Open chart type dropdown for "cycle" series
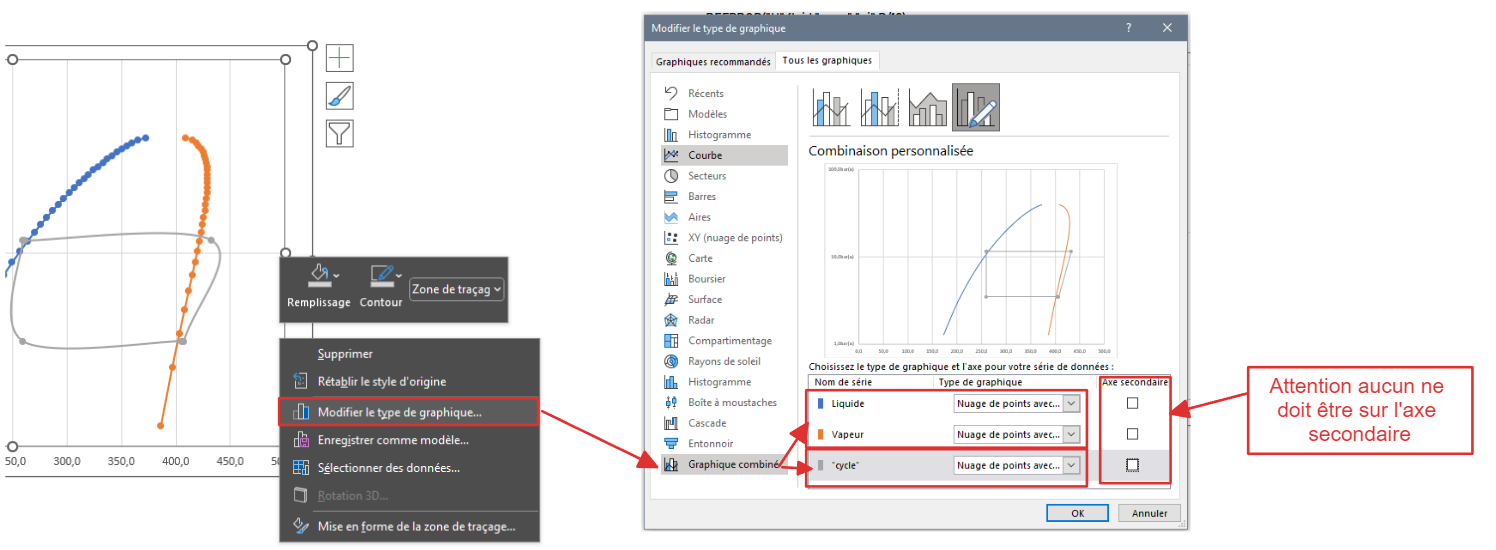The width and height of the screenshot is (1496, 550). click(x=1071, y=465)
